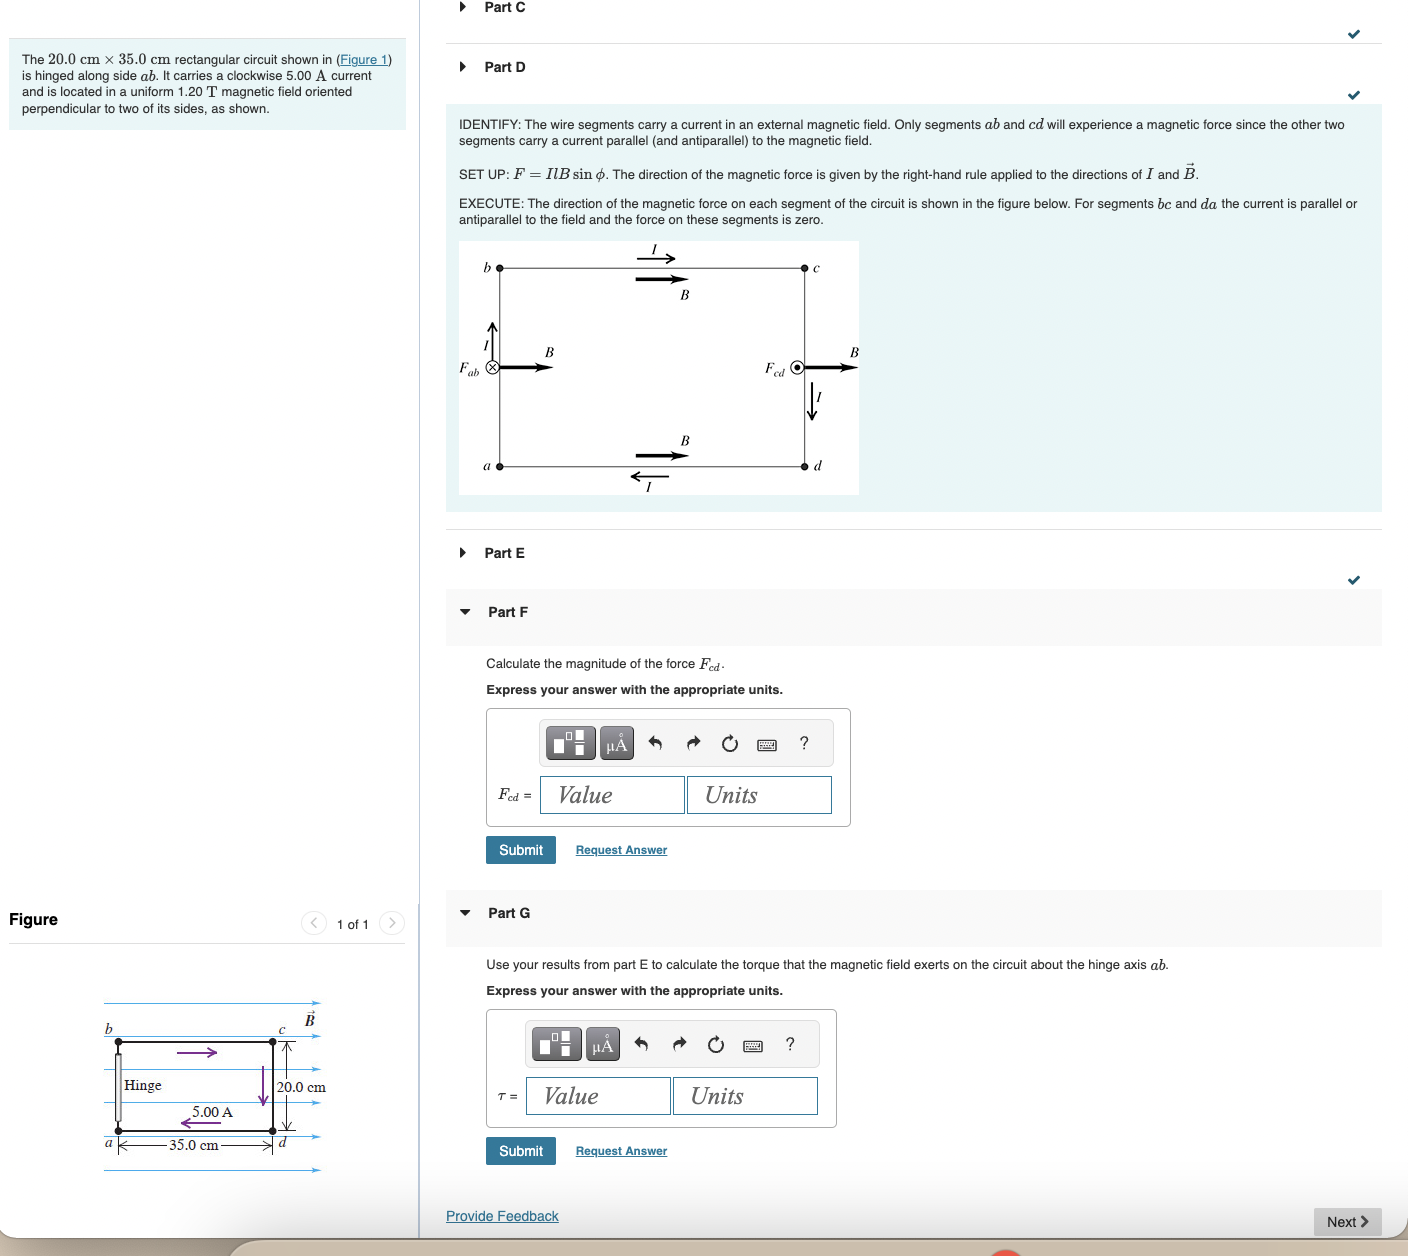Click the help question mark in Part G toolbar
The image size is (1408, 1256).
click(788, 1043)
